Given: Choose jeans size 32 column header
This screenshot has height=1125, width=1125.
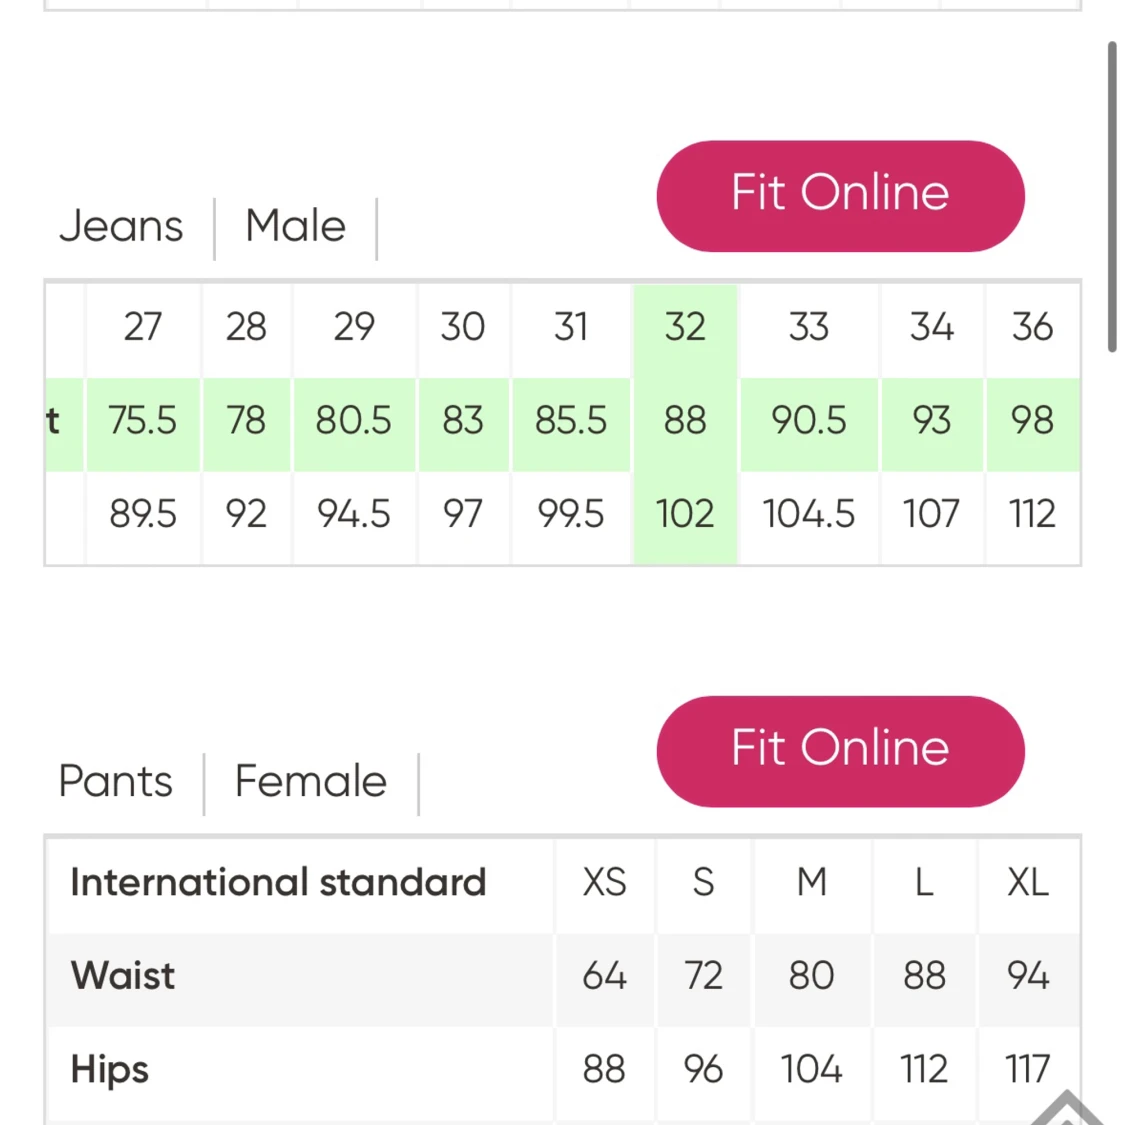Looking at the screenshot, I should 685,327.
